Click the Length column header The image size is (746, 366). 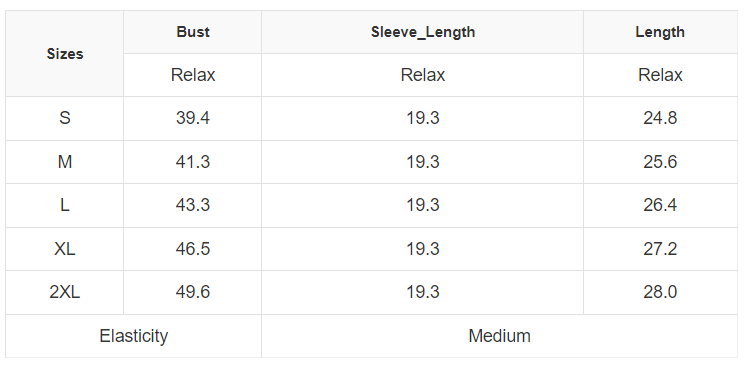pos(660,32)
